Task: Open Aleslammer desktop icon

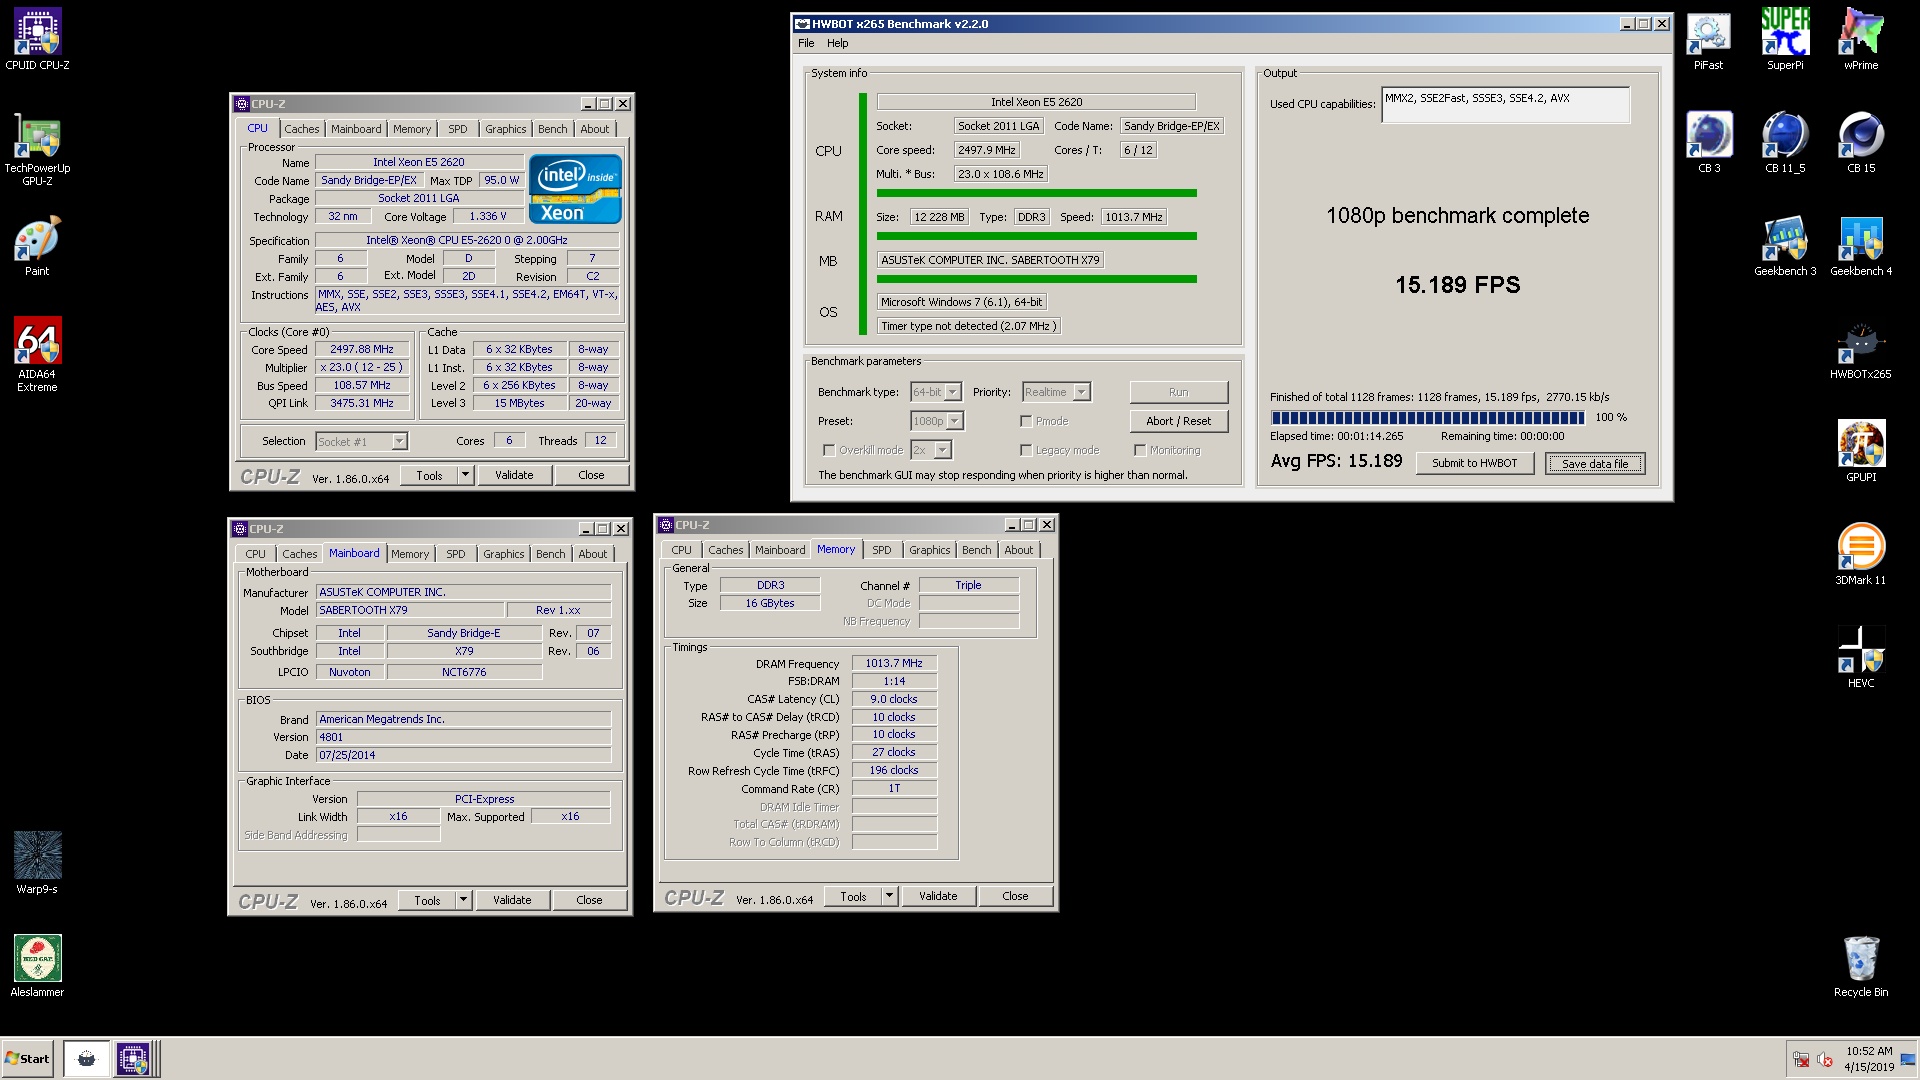Action: [x=37, y=966]
